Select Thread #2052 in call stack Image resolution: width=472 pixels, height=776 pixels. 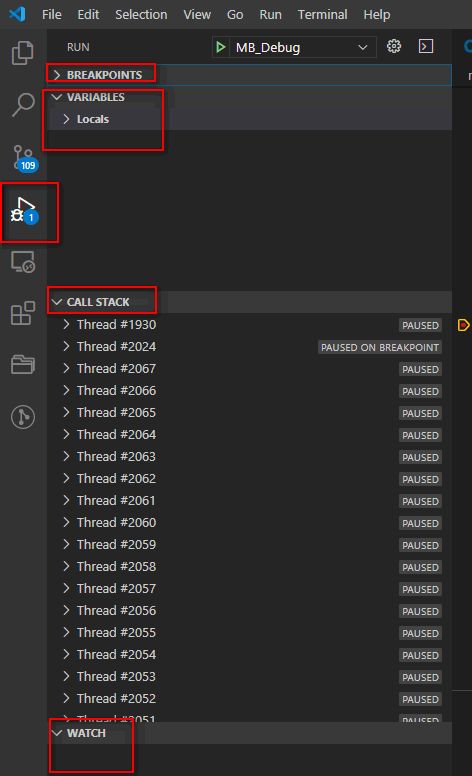coord(249,699)
